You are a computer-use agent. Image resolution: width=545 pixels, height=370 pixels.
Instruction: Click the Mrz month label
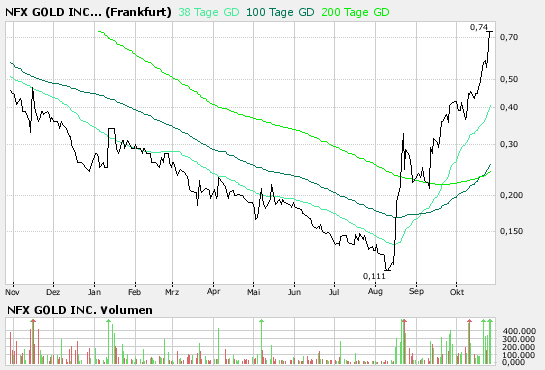pos(172,292)
